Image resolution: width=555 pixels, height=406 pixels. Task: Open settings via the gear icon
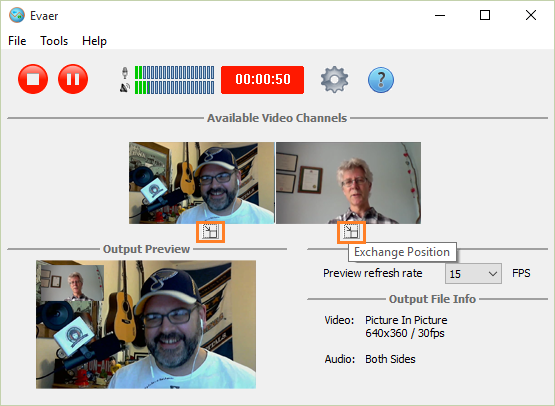click(334, 80)
